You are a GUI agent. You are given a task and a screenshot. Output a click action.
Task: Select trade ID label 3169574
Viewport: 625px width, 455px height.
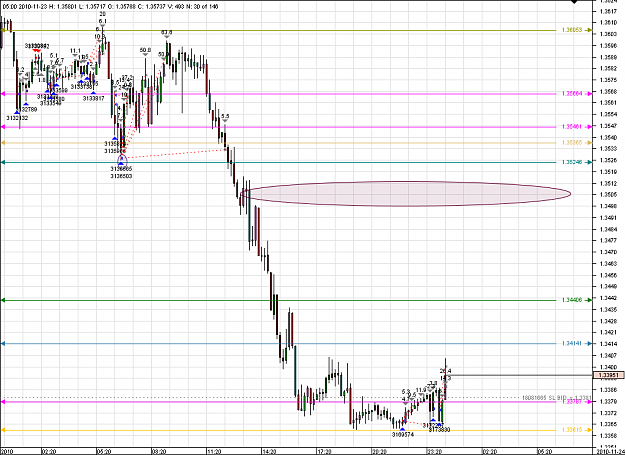(x=403, y=435)
